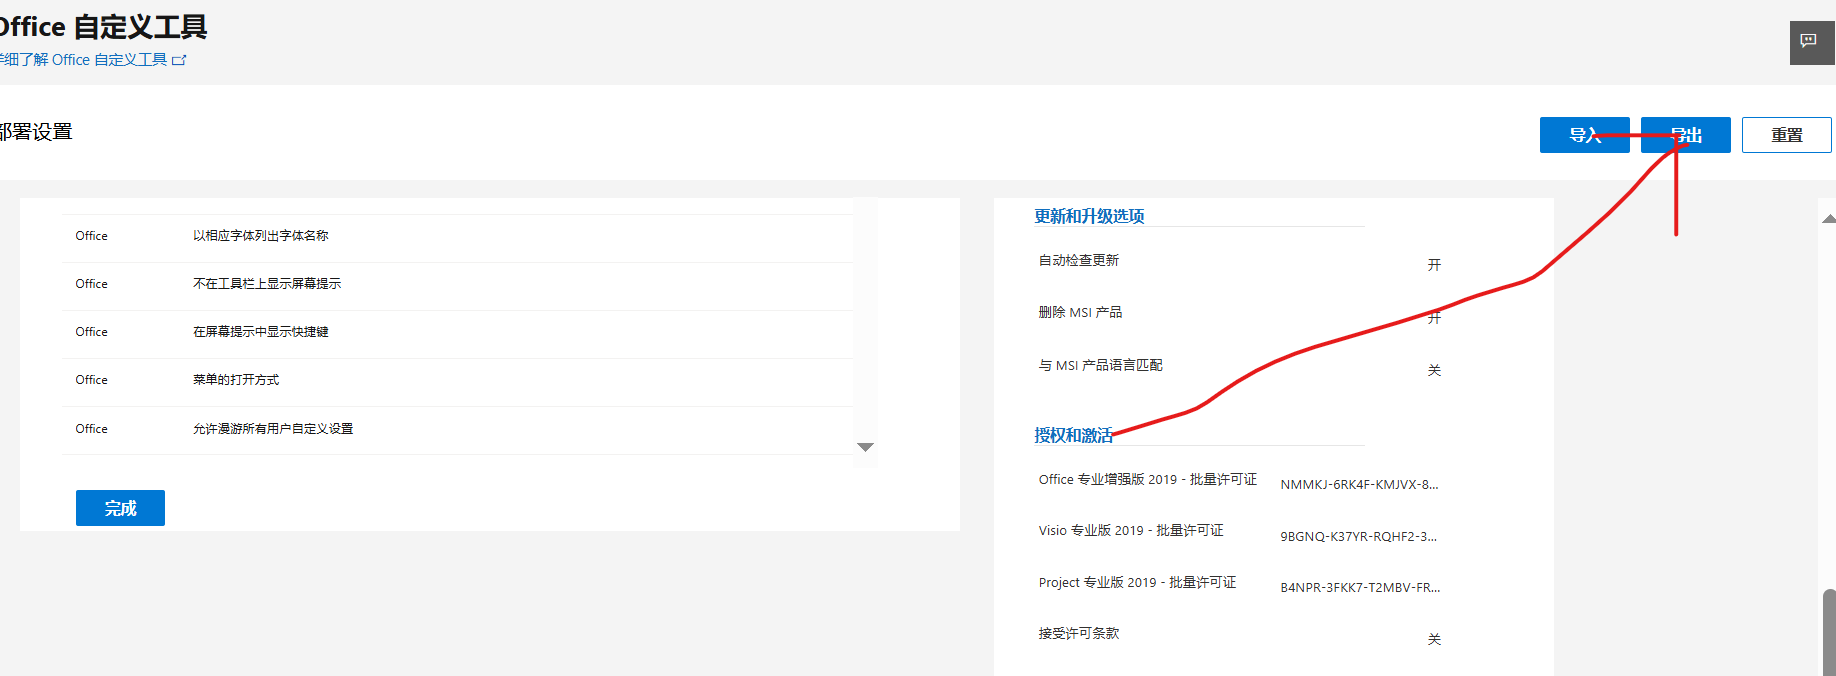Open the 授权和激活 section heading
The width and height of the screenshot is (1836, 676).
pos(1073,435)
